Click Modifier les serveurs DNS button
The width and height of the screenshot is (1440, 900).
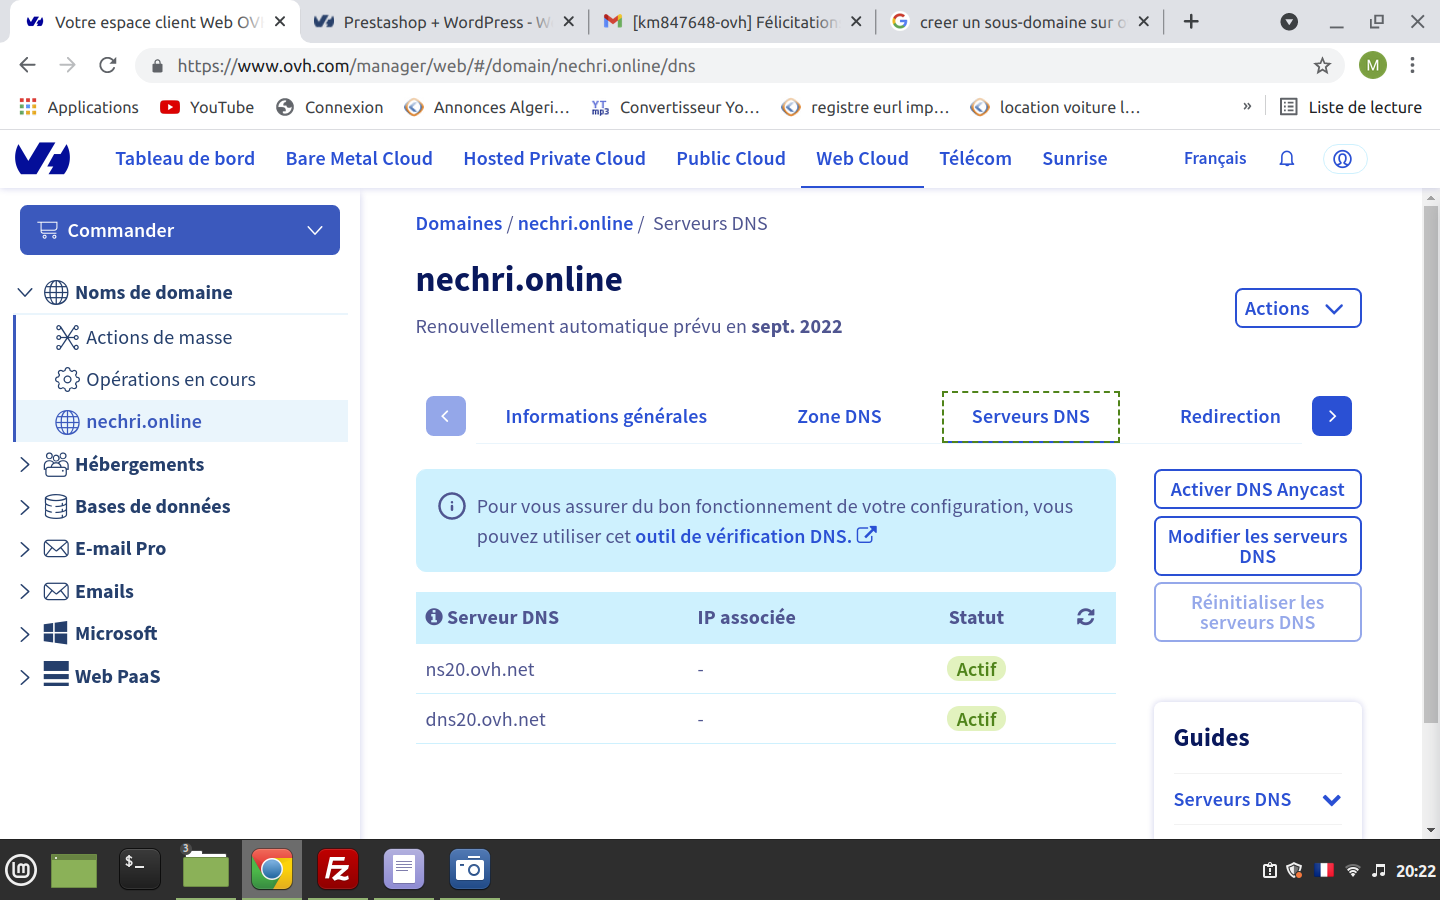coord(1258,546)
